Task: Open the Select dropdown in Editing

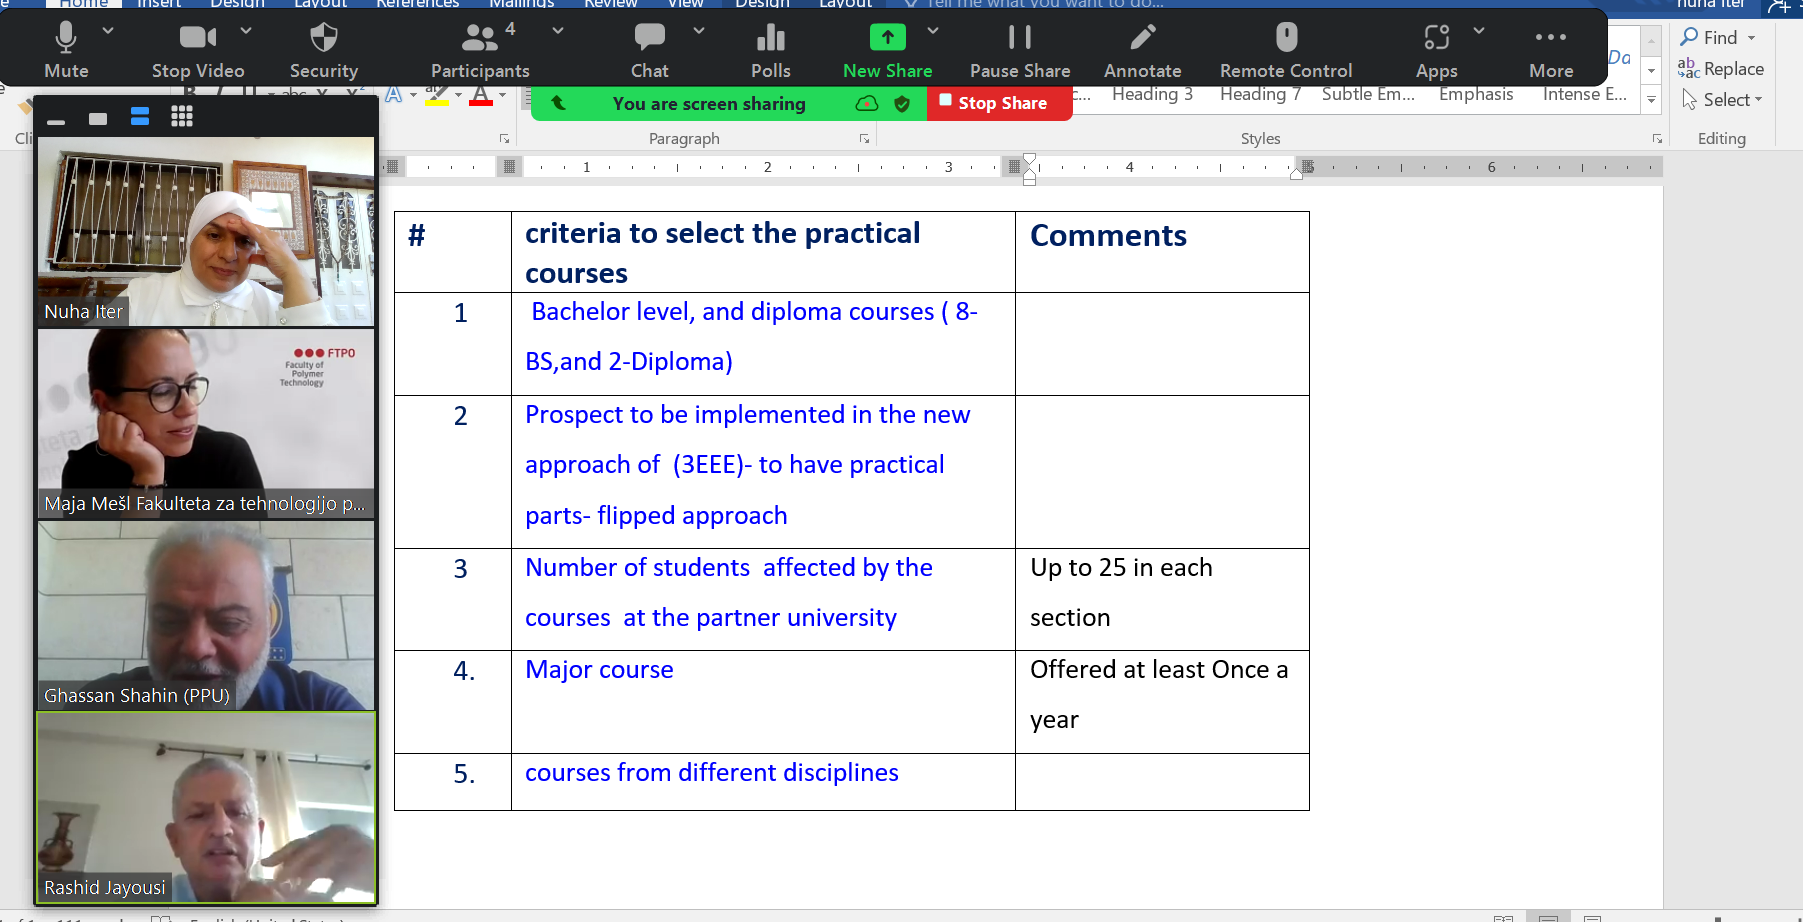Action: [x=1722, y=100]
